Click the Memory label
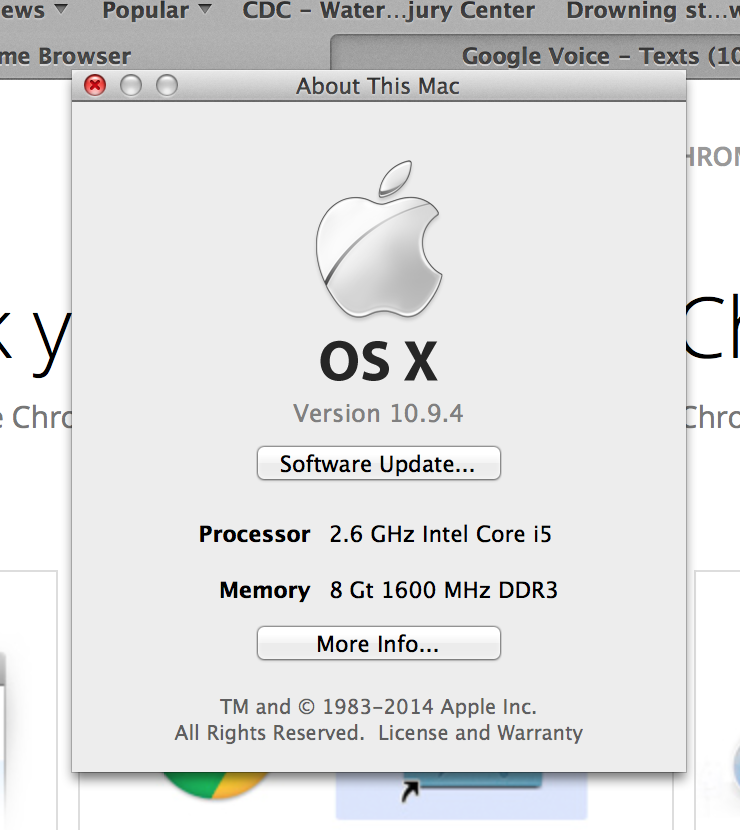The height and width of the screenshot is (830, 740). (x=265, y=590)
